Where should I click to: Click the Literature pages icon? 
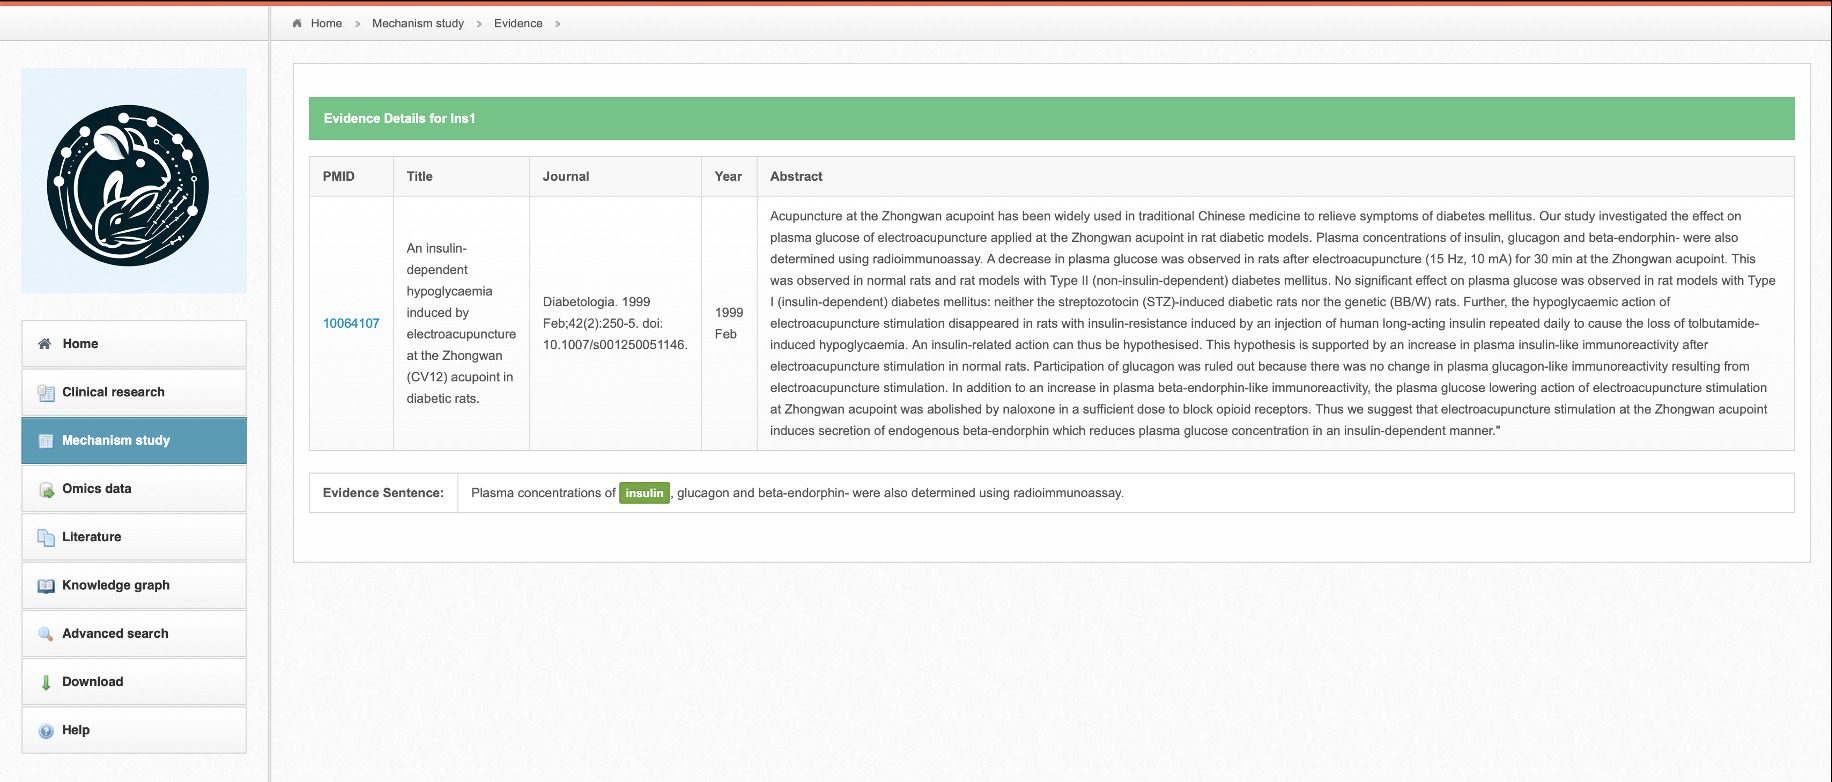tap(46, 538)
